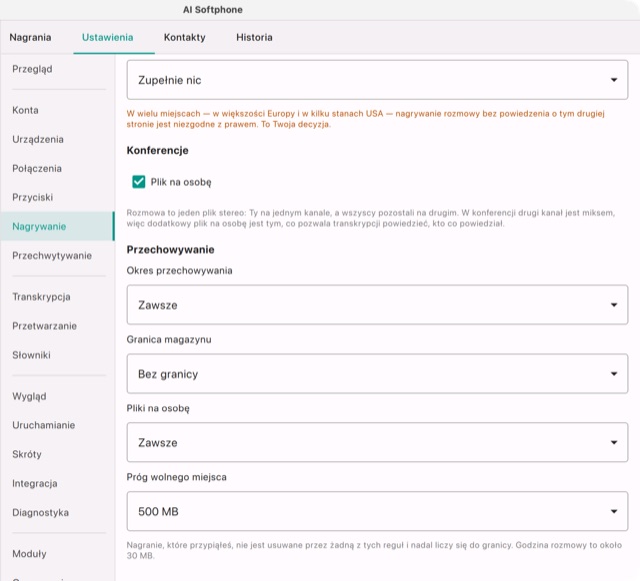Open the Uruchamianie settings section

[57, 425]
